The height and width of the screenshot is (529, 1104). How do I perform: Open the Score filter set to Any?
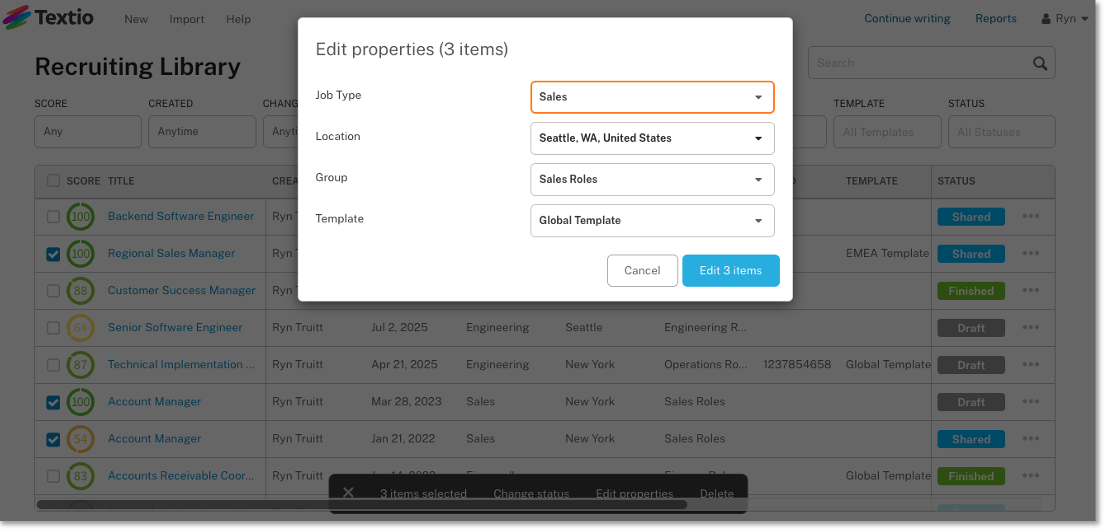pyautogui.click(x=88, y=132)
